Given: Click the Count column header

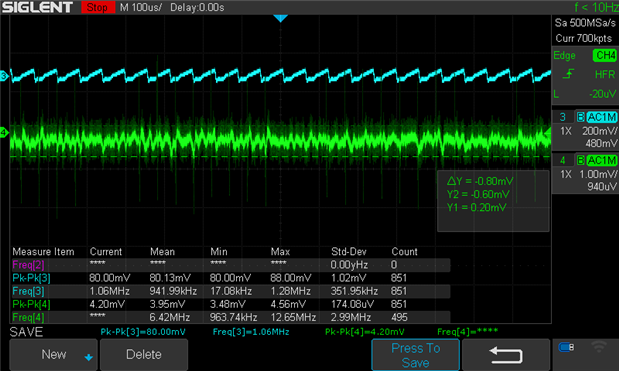Looking at the screenshot, I should point(404,252).
